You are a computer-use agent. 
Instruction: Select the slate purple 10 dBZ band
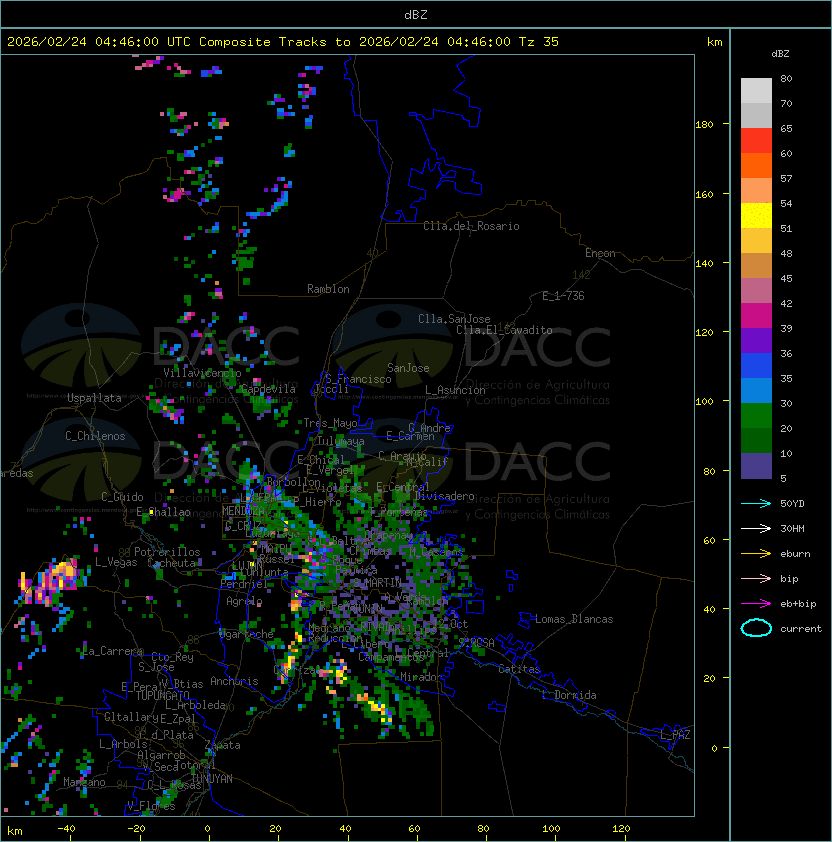click(x=756, y=465)
